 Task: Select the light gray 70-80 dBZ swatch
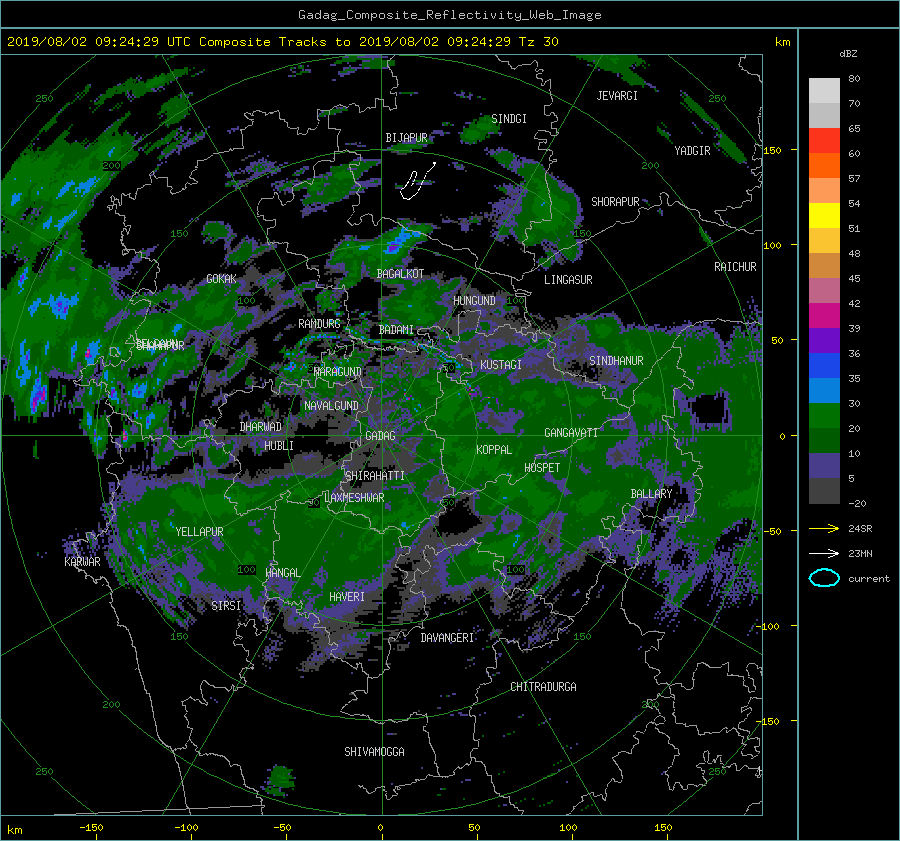pos(824,91)
